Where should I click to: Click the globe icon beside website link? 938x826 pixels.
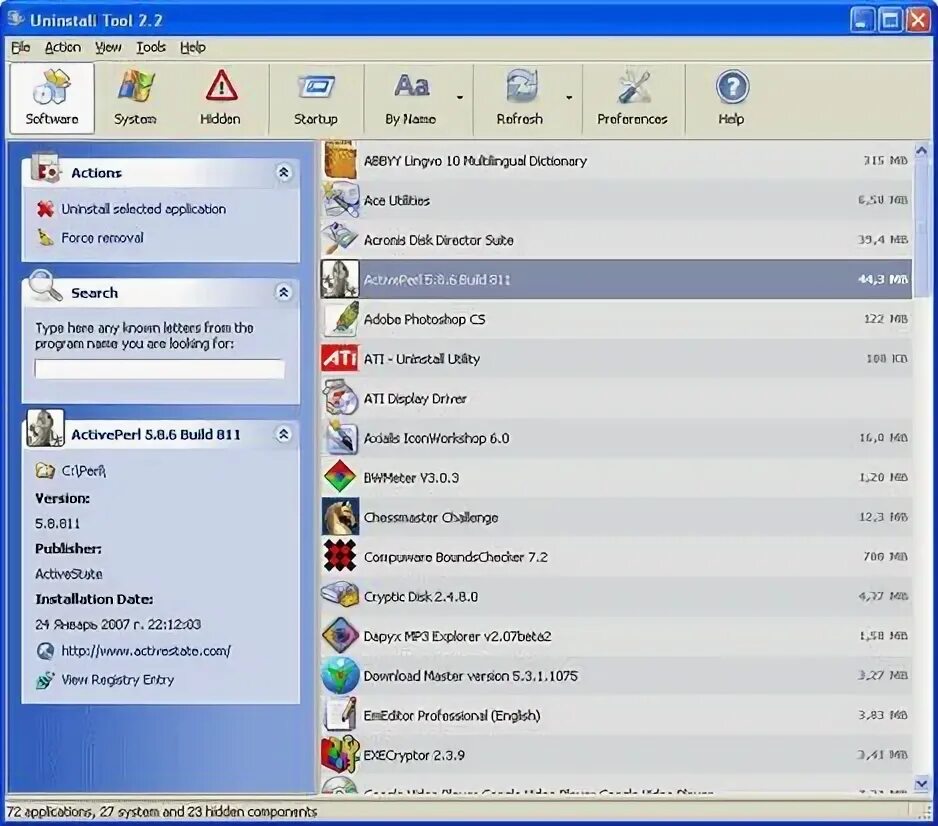[45, 651]
